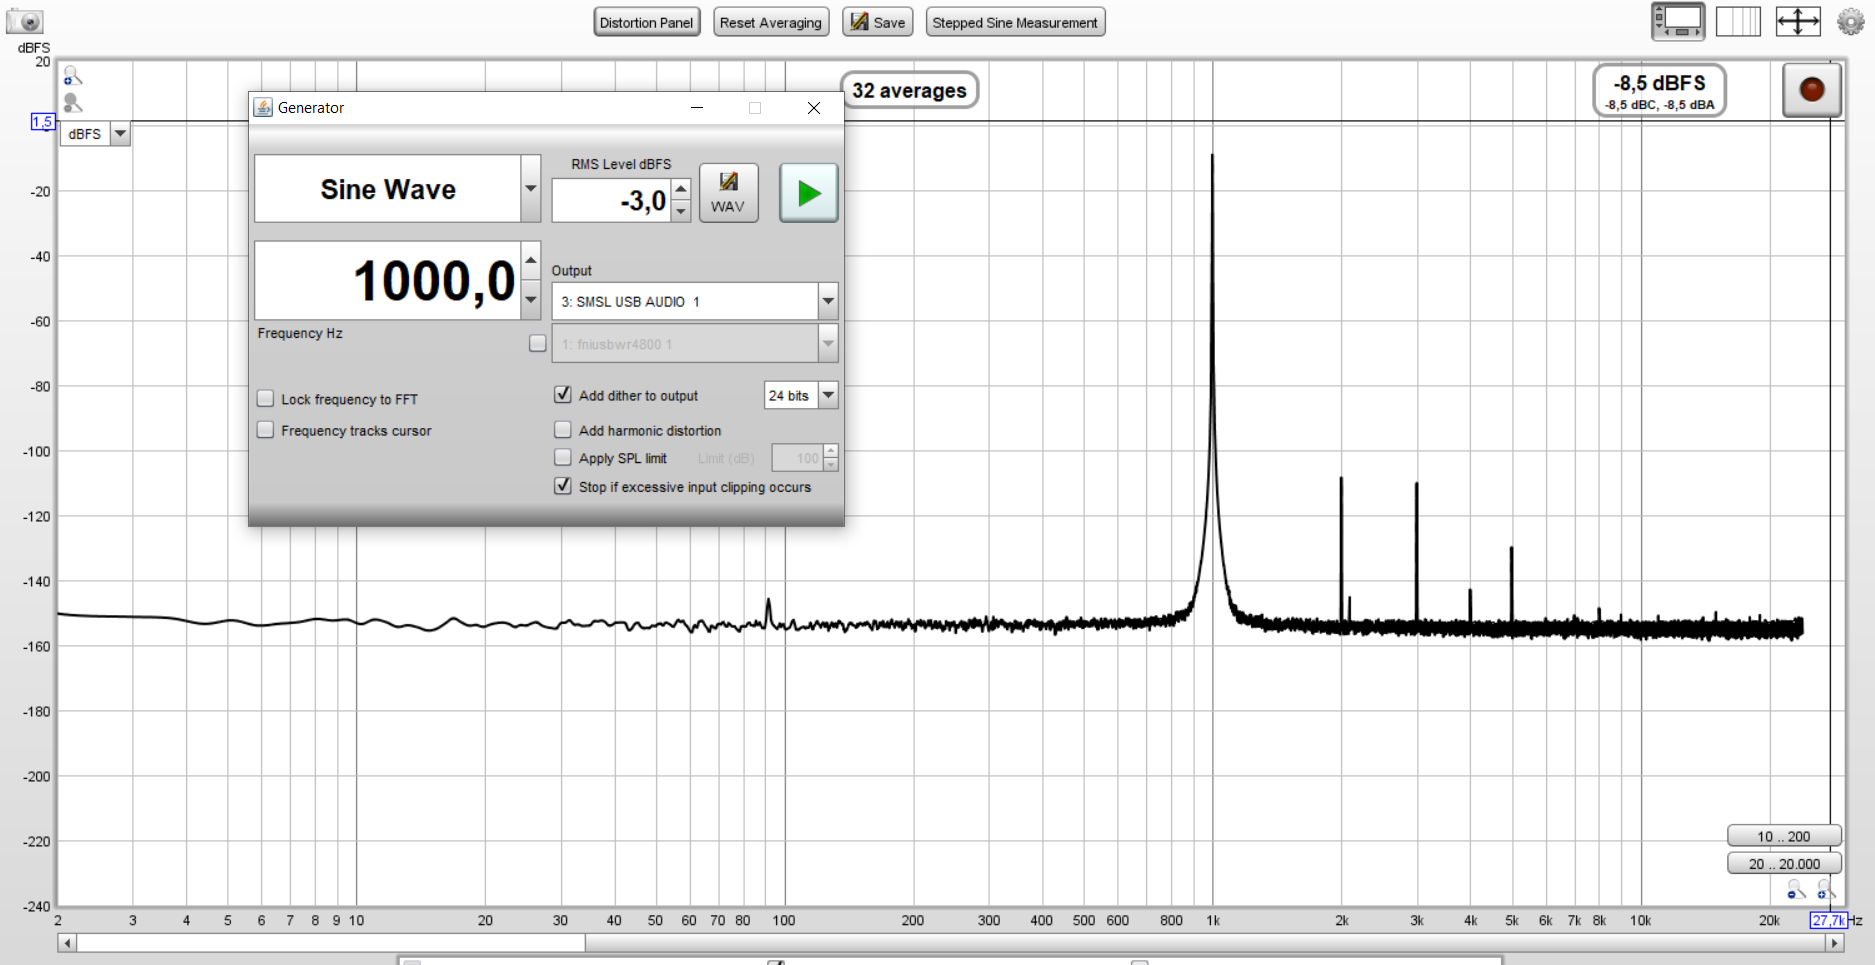Open the Sine Wave signal type dropdown
This screenshot has width=1875, height=965.
tap(531, 188)
